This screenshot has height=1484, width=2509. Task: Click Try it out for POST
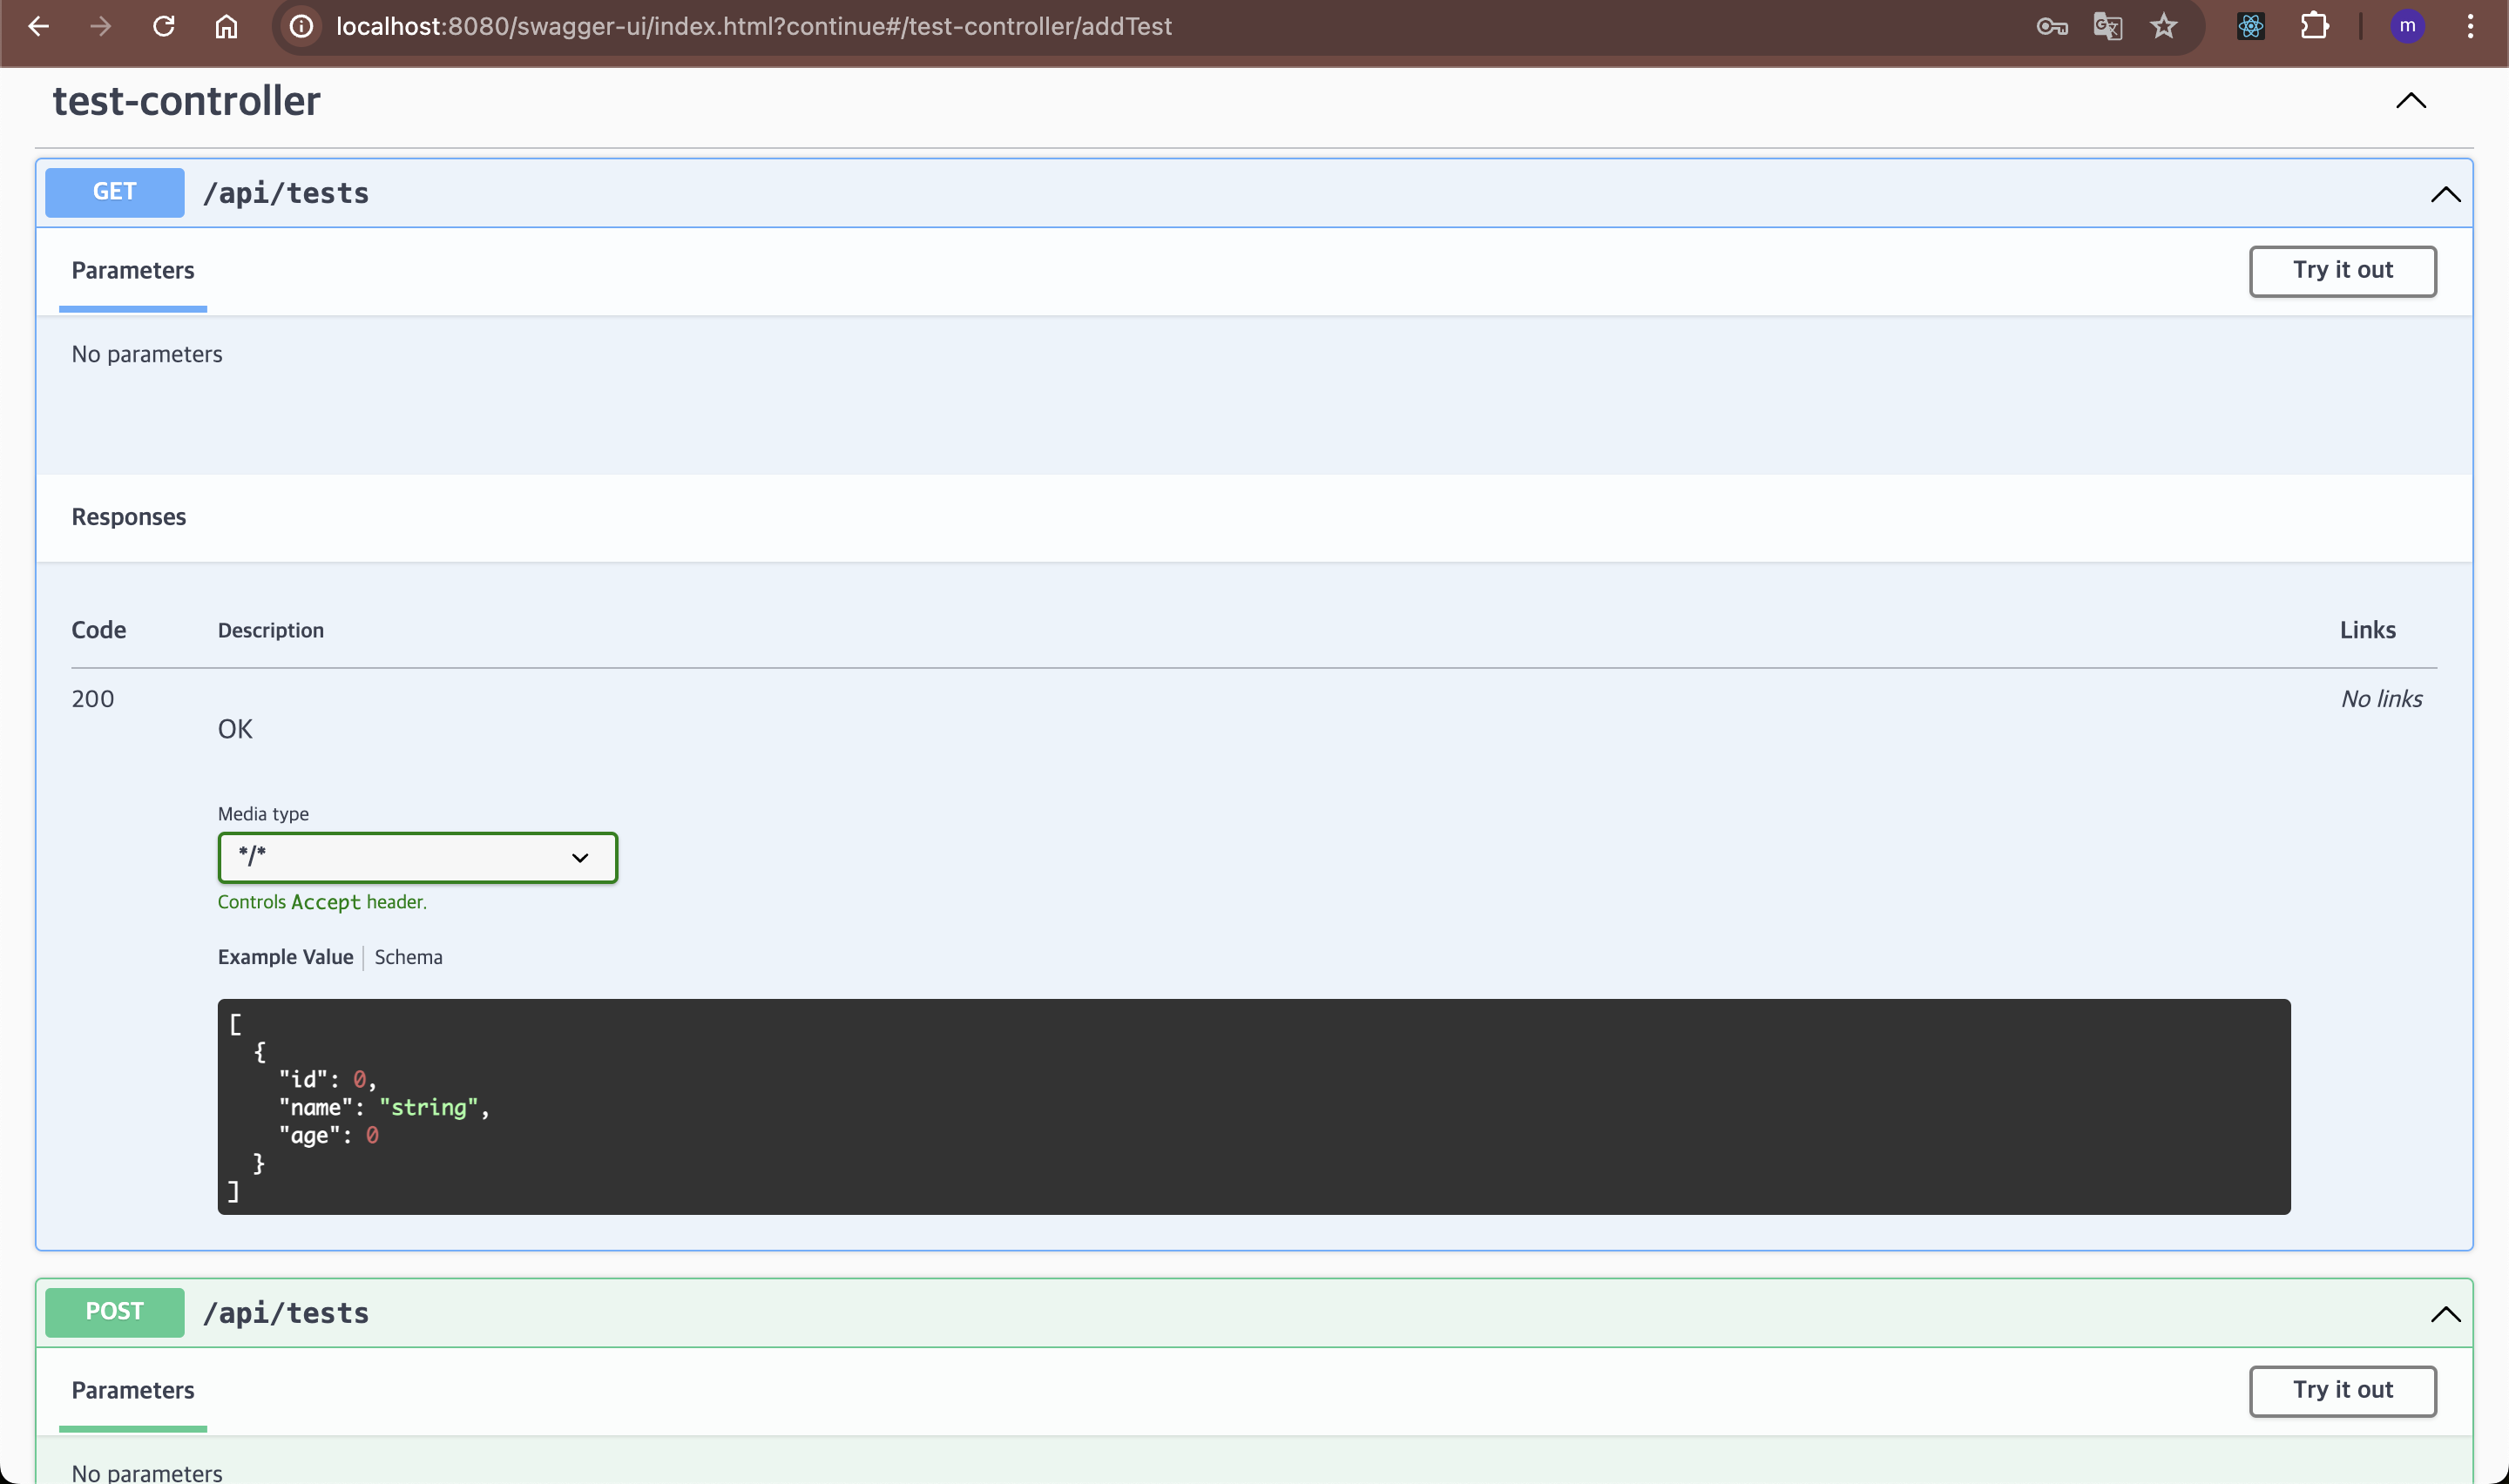click(x=2342, y=1390)
